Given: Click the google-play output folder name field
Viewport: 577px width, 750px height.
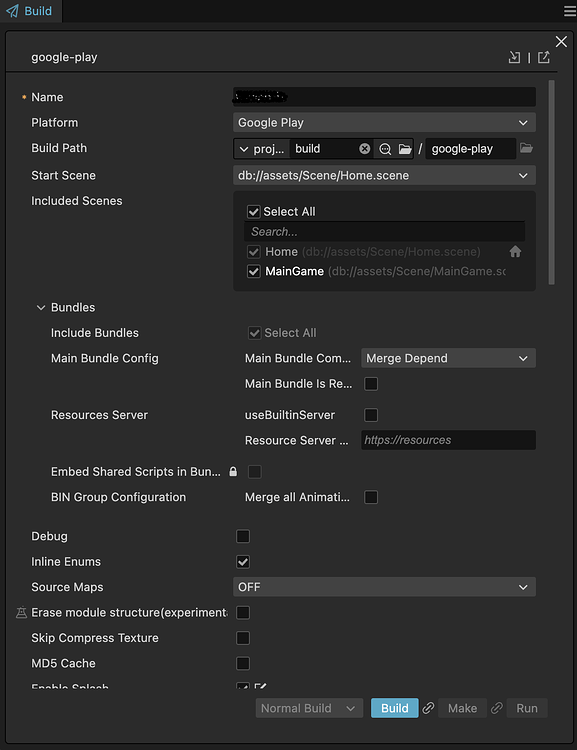Looking at the screenshot, I should [x=471, y=149].
